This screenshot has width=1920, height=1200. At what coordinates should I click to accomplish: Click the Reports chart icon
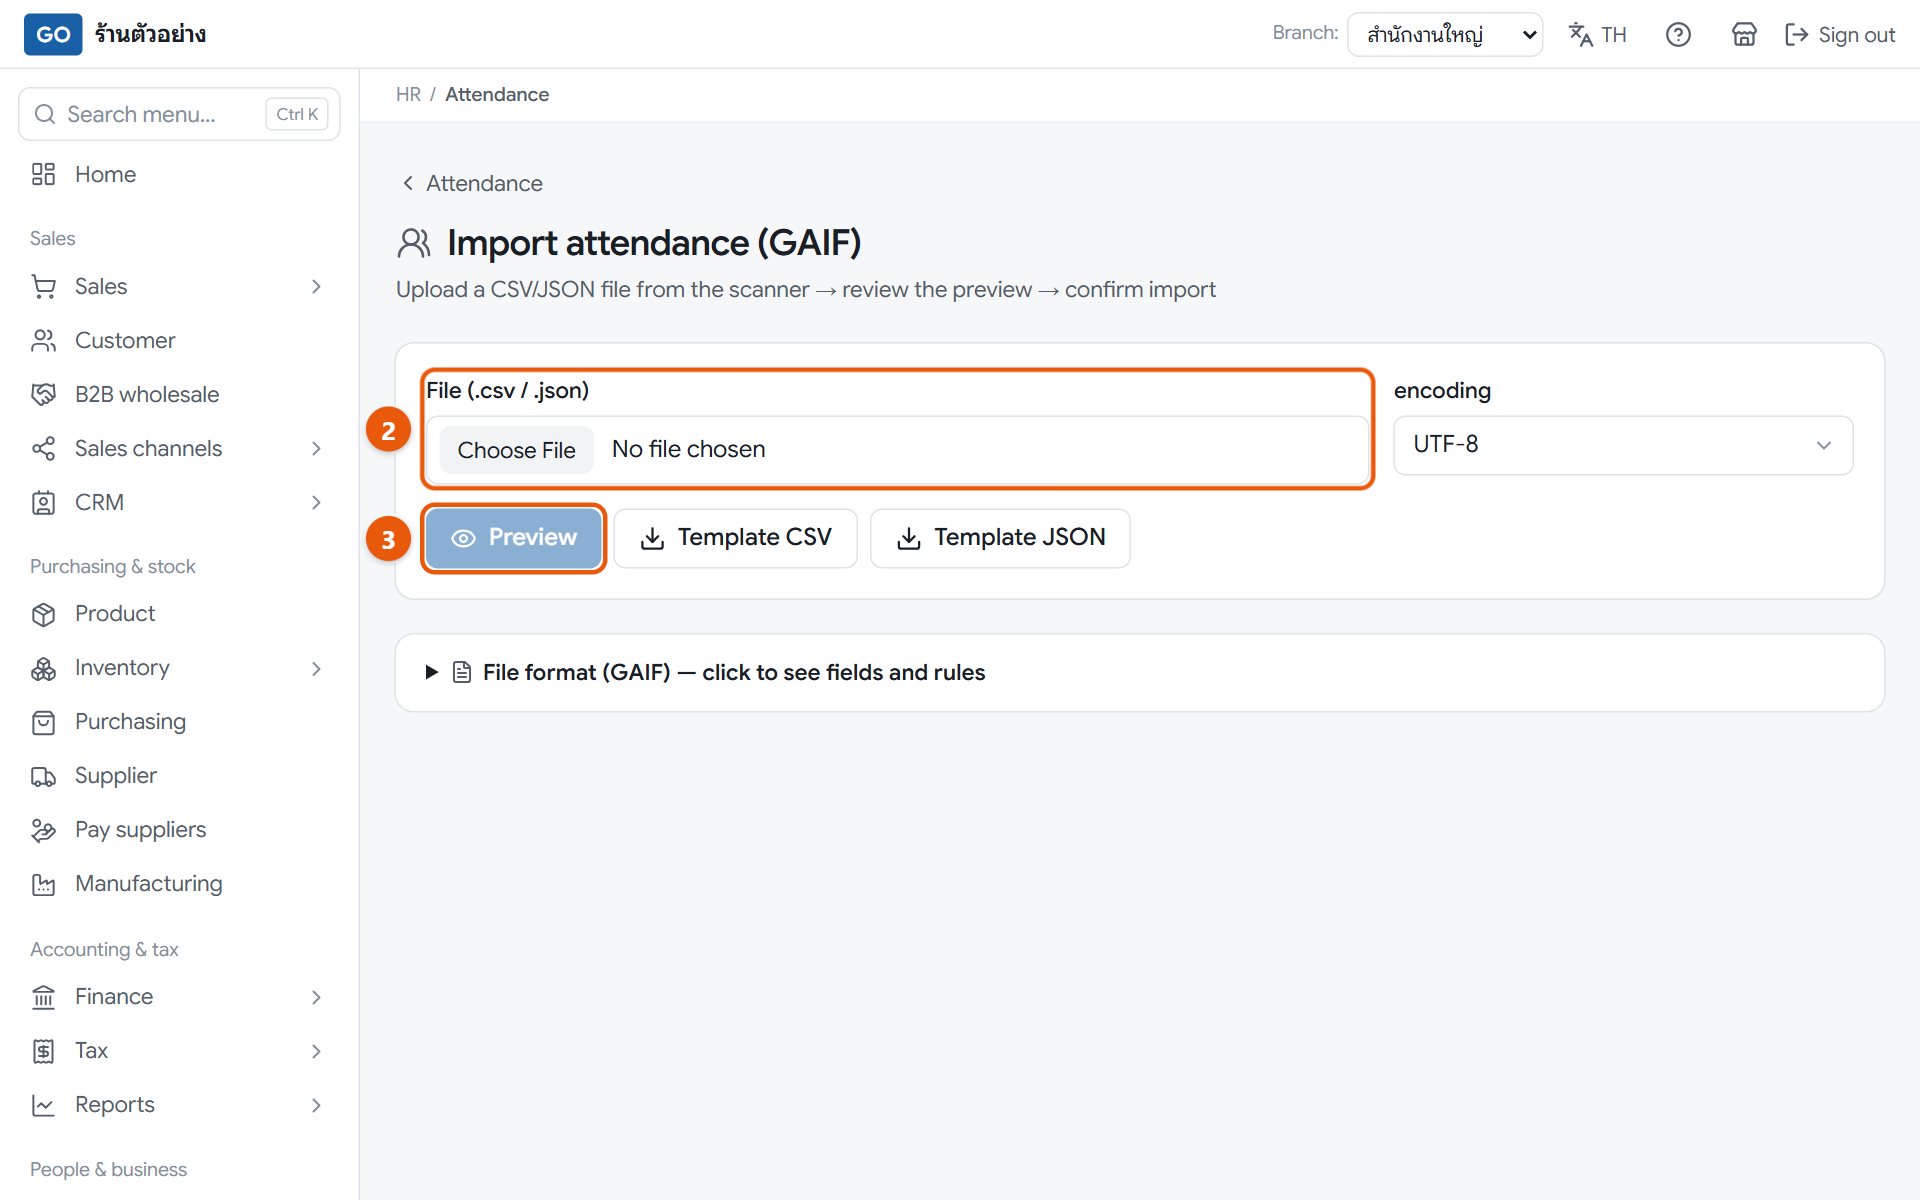pyautogui.click(x=43, y=1105)
